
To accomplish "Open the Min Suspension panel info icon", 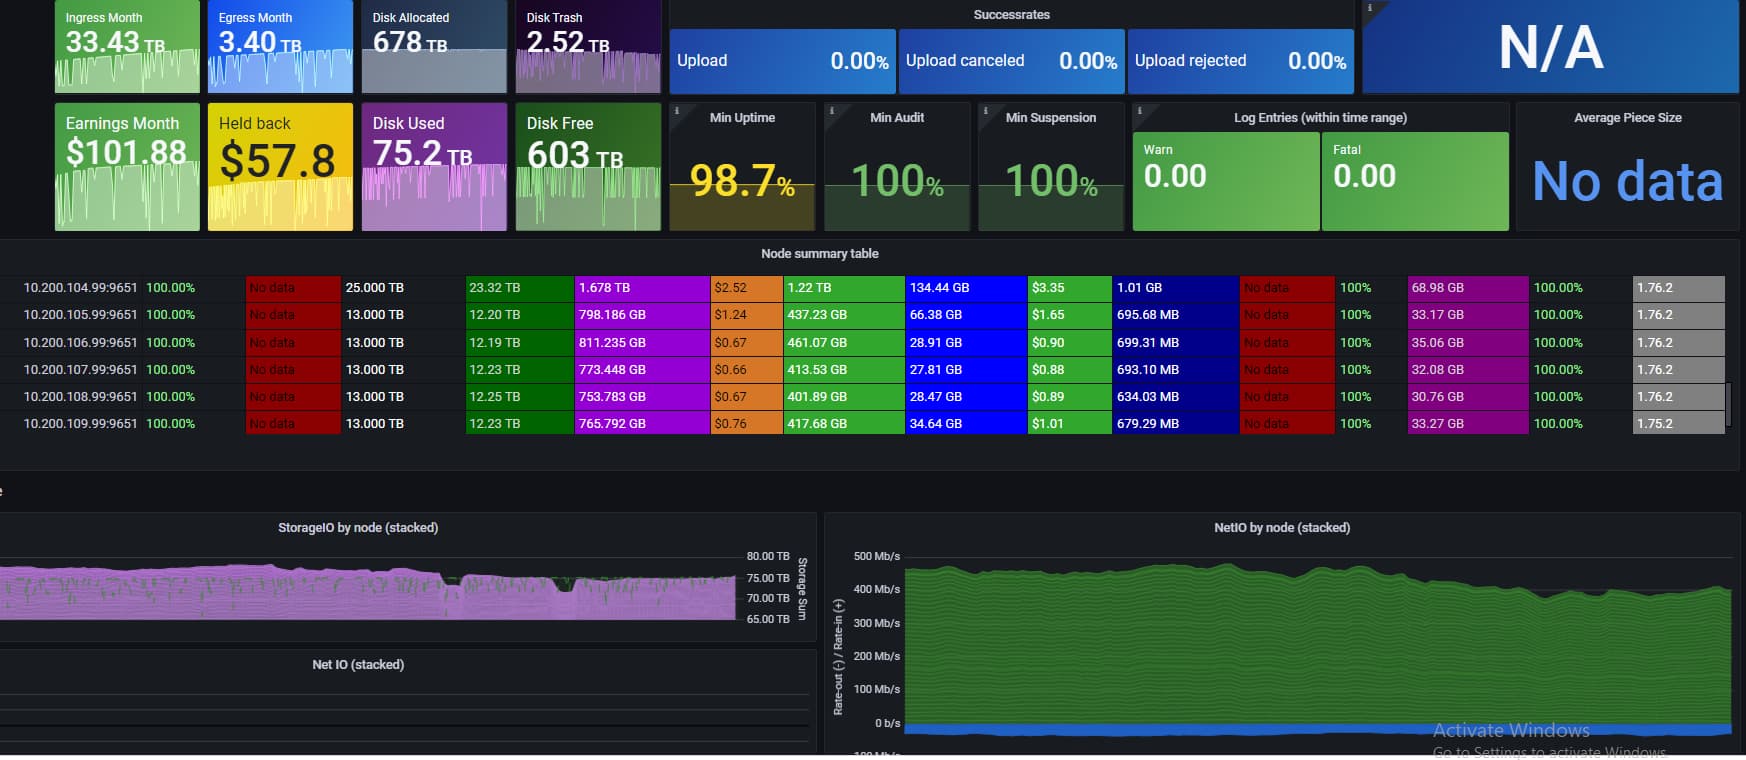I will 985,111.
